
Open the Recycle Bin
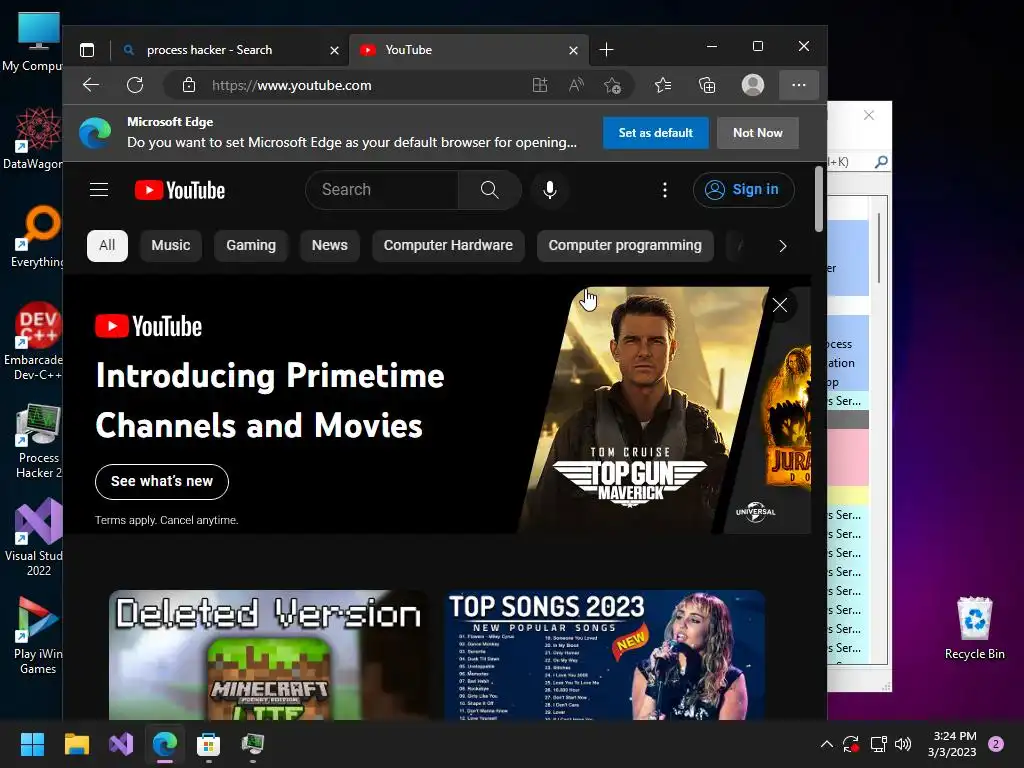(x=974, y=628)
